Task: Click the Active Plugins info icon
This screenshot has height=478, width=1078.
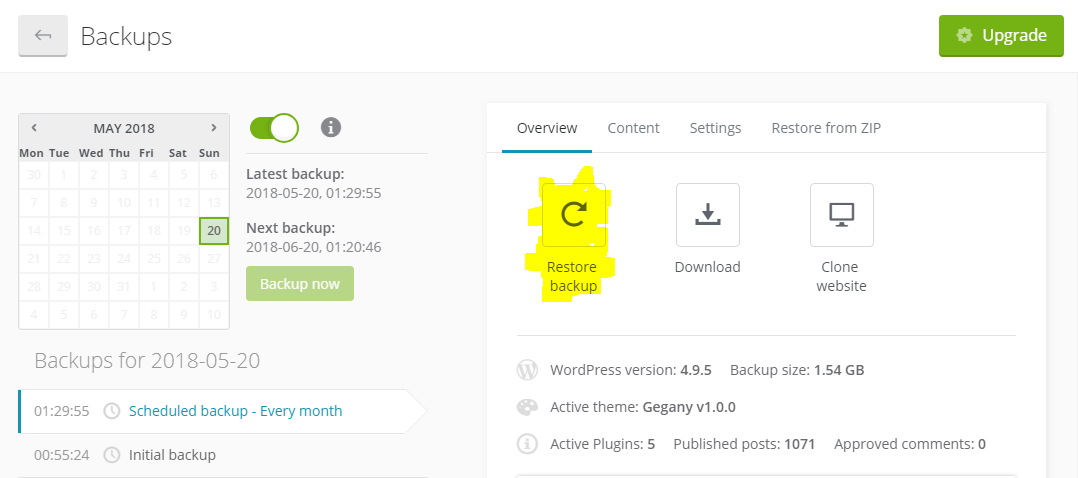Action: [x=527, y=444]
